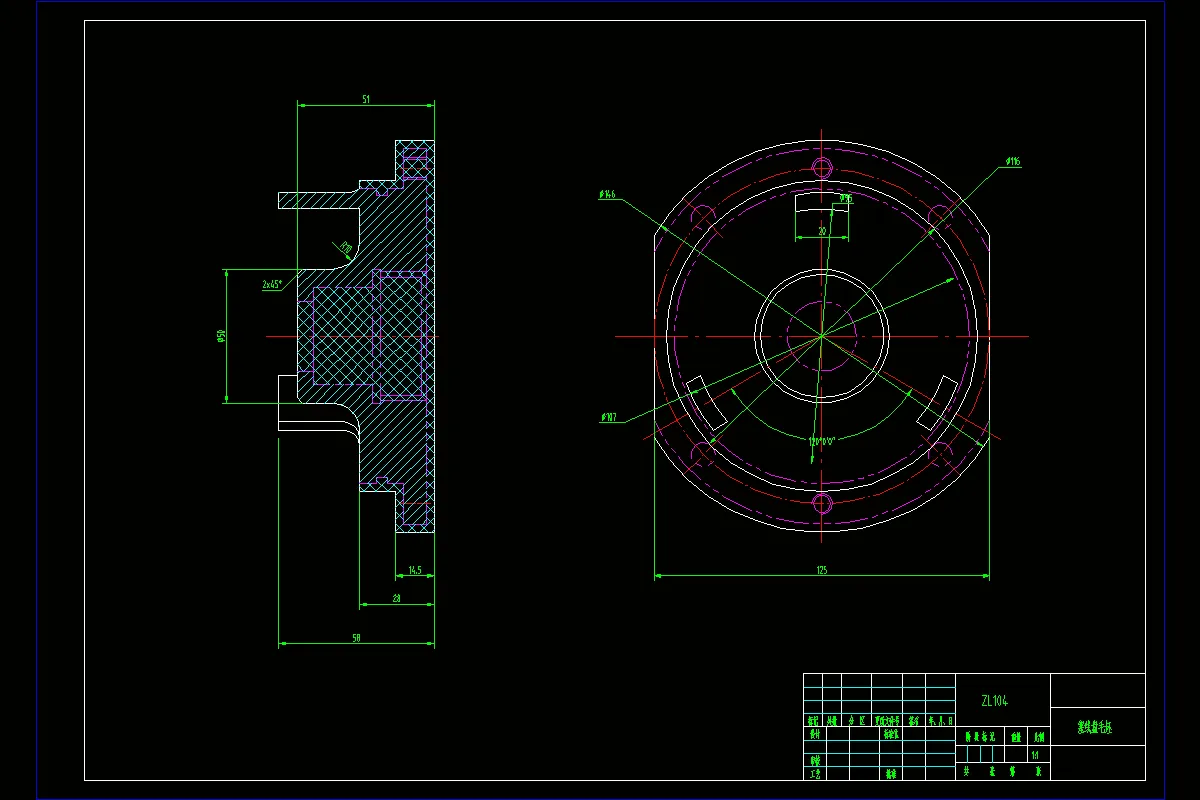
Task: Click the 120° angular dimension text
Action: click(822, 440)
